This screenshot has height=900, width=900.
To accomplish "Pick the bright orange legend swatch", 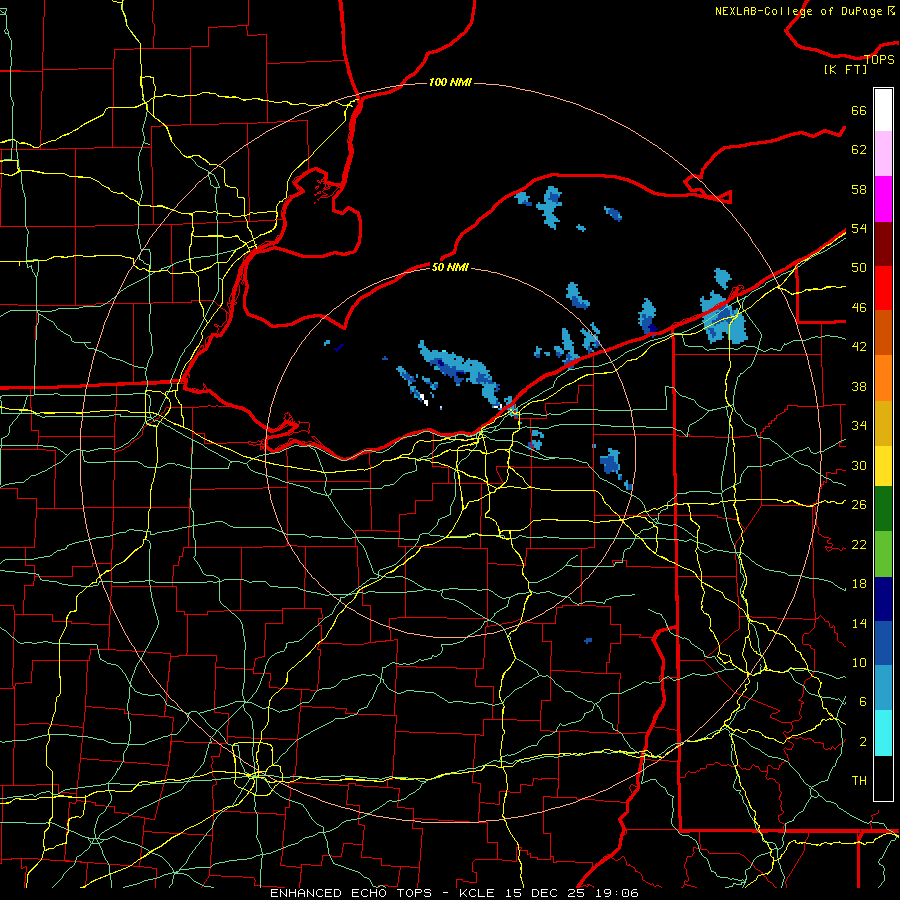I will tap(883, 378).
